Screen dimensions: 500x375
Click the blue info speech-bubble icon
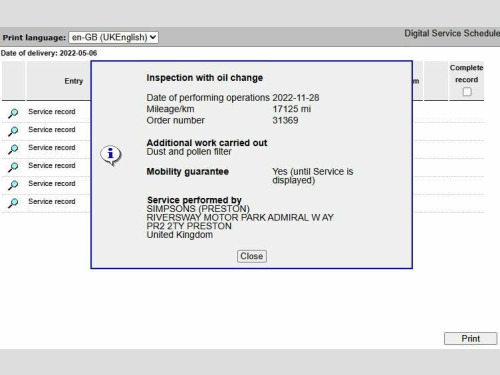pos(111,155)
